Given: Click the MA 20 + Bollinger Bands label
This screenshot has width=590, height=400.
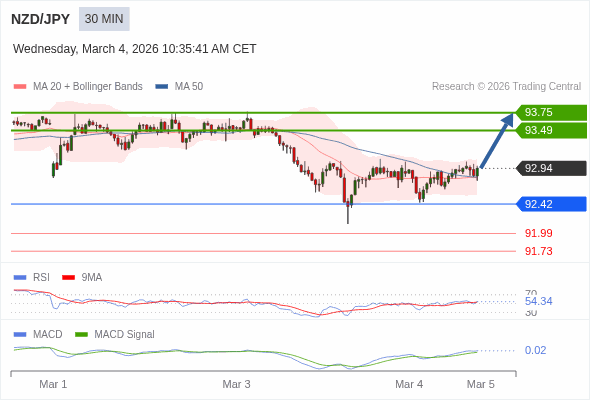Looking at the screenshot, I should coord(88,87).
